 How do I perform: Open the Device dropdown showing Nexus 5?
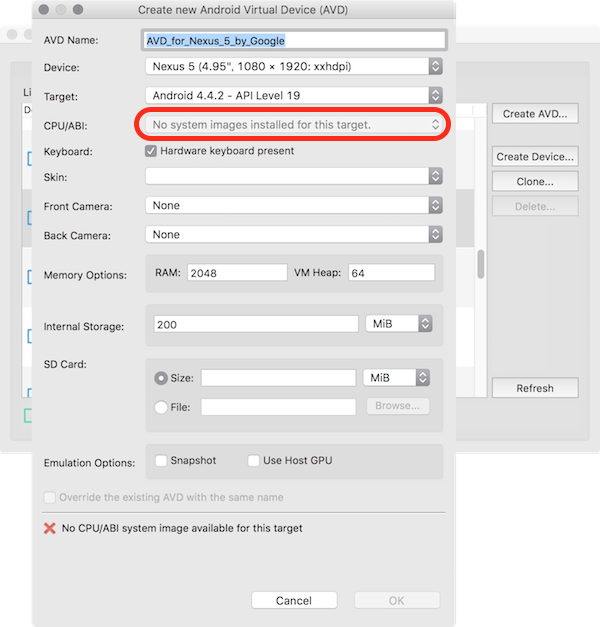[294, 66]
